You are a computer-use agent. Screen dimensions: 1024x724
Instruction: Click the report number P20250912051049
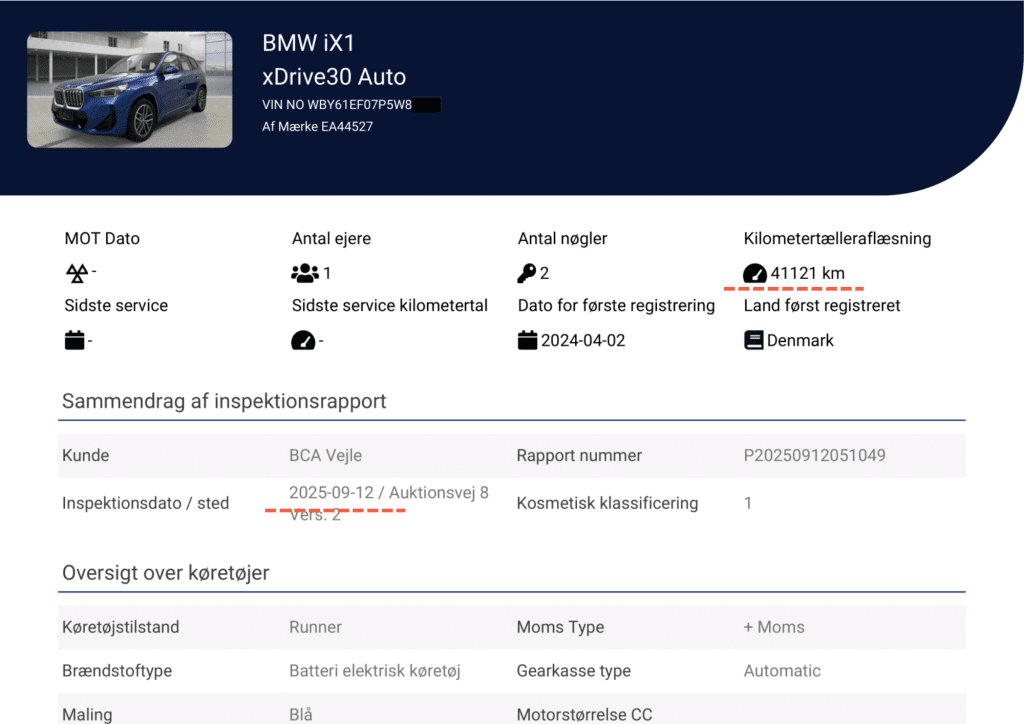point(814,456)
